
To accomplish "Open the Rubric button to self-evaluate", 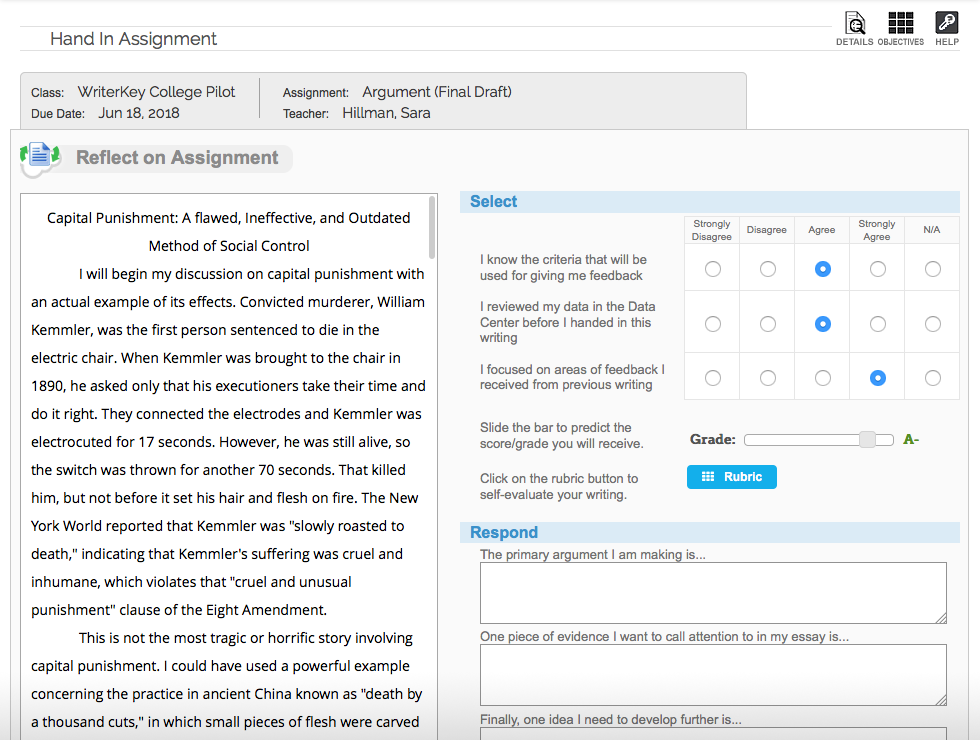I will click(731, 477).
